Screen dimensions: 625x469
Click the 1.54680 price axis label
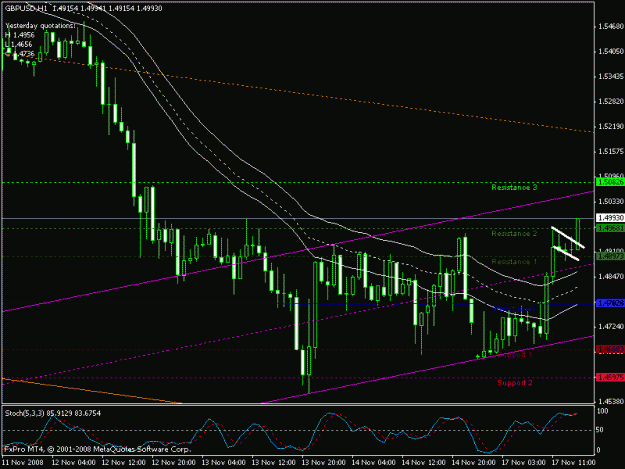610,26
